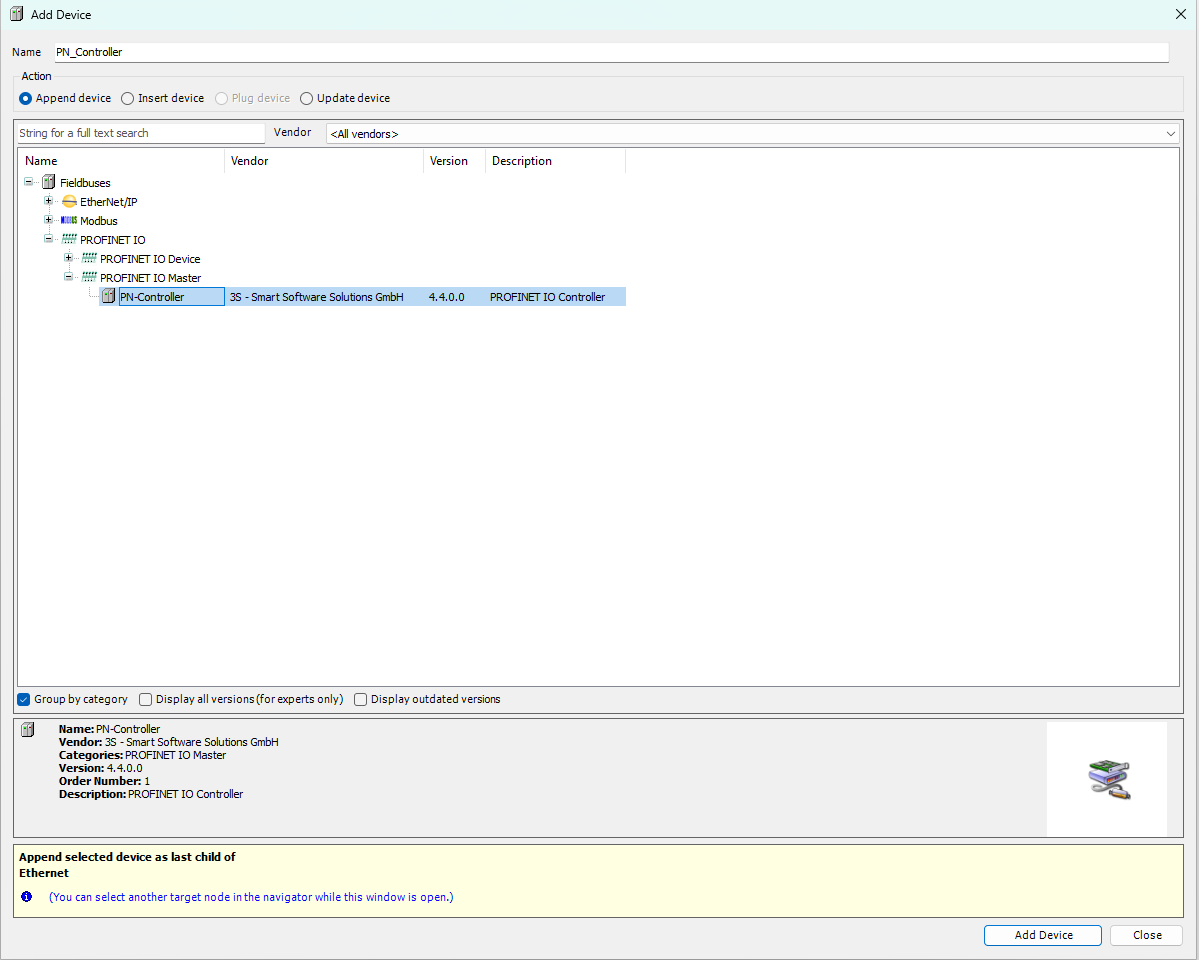1199x960 pixels.
Task: Click the Fieldbuses root node icon
Action: click(x=48, y=182)
